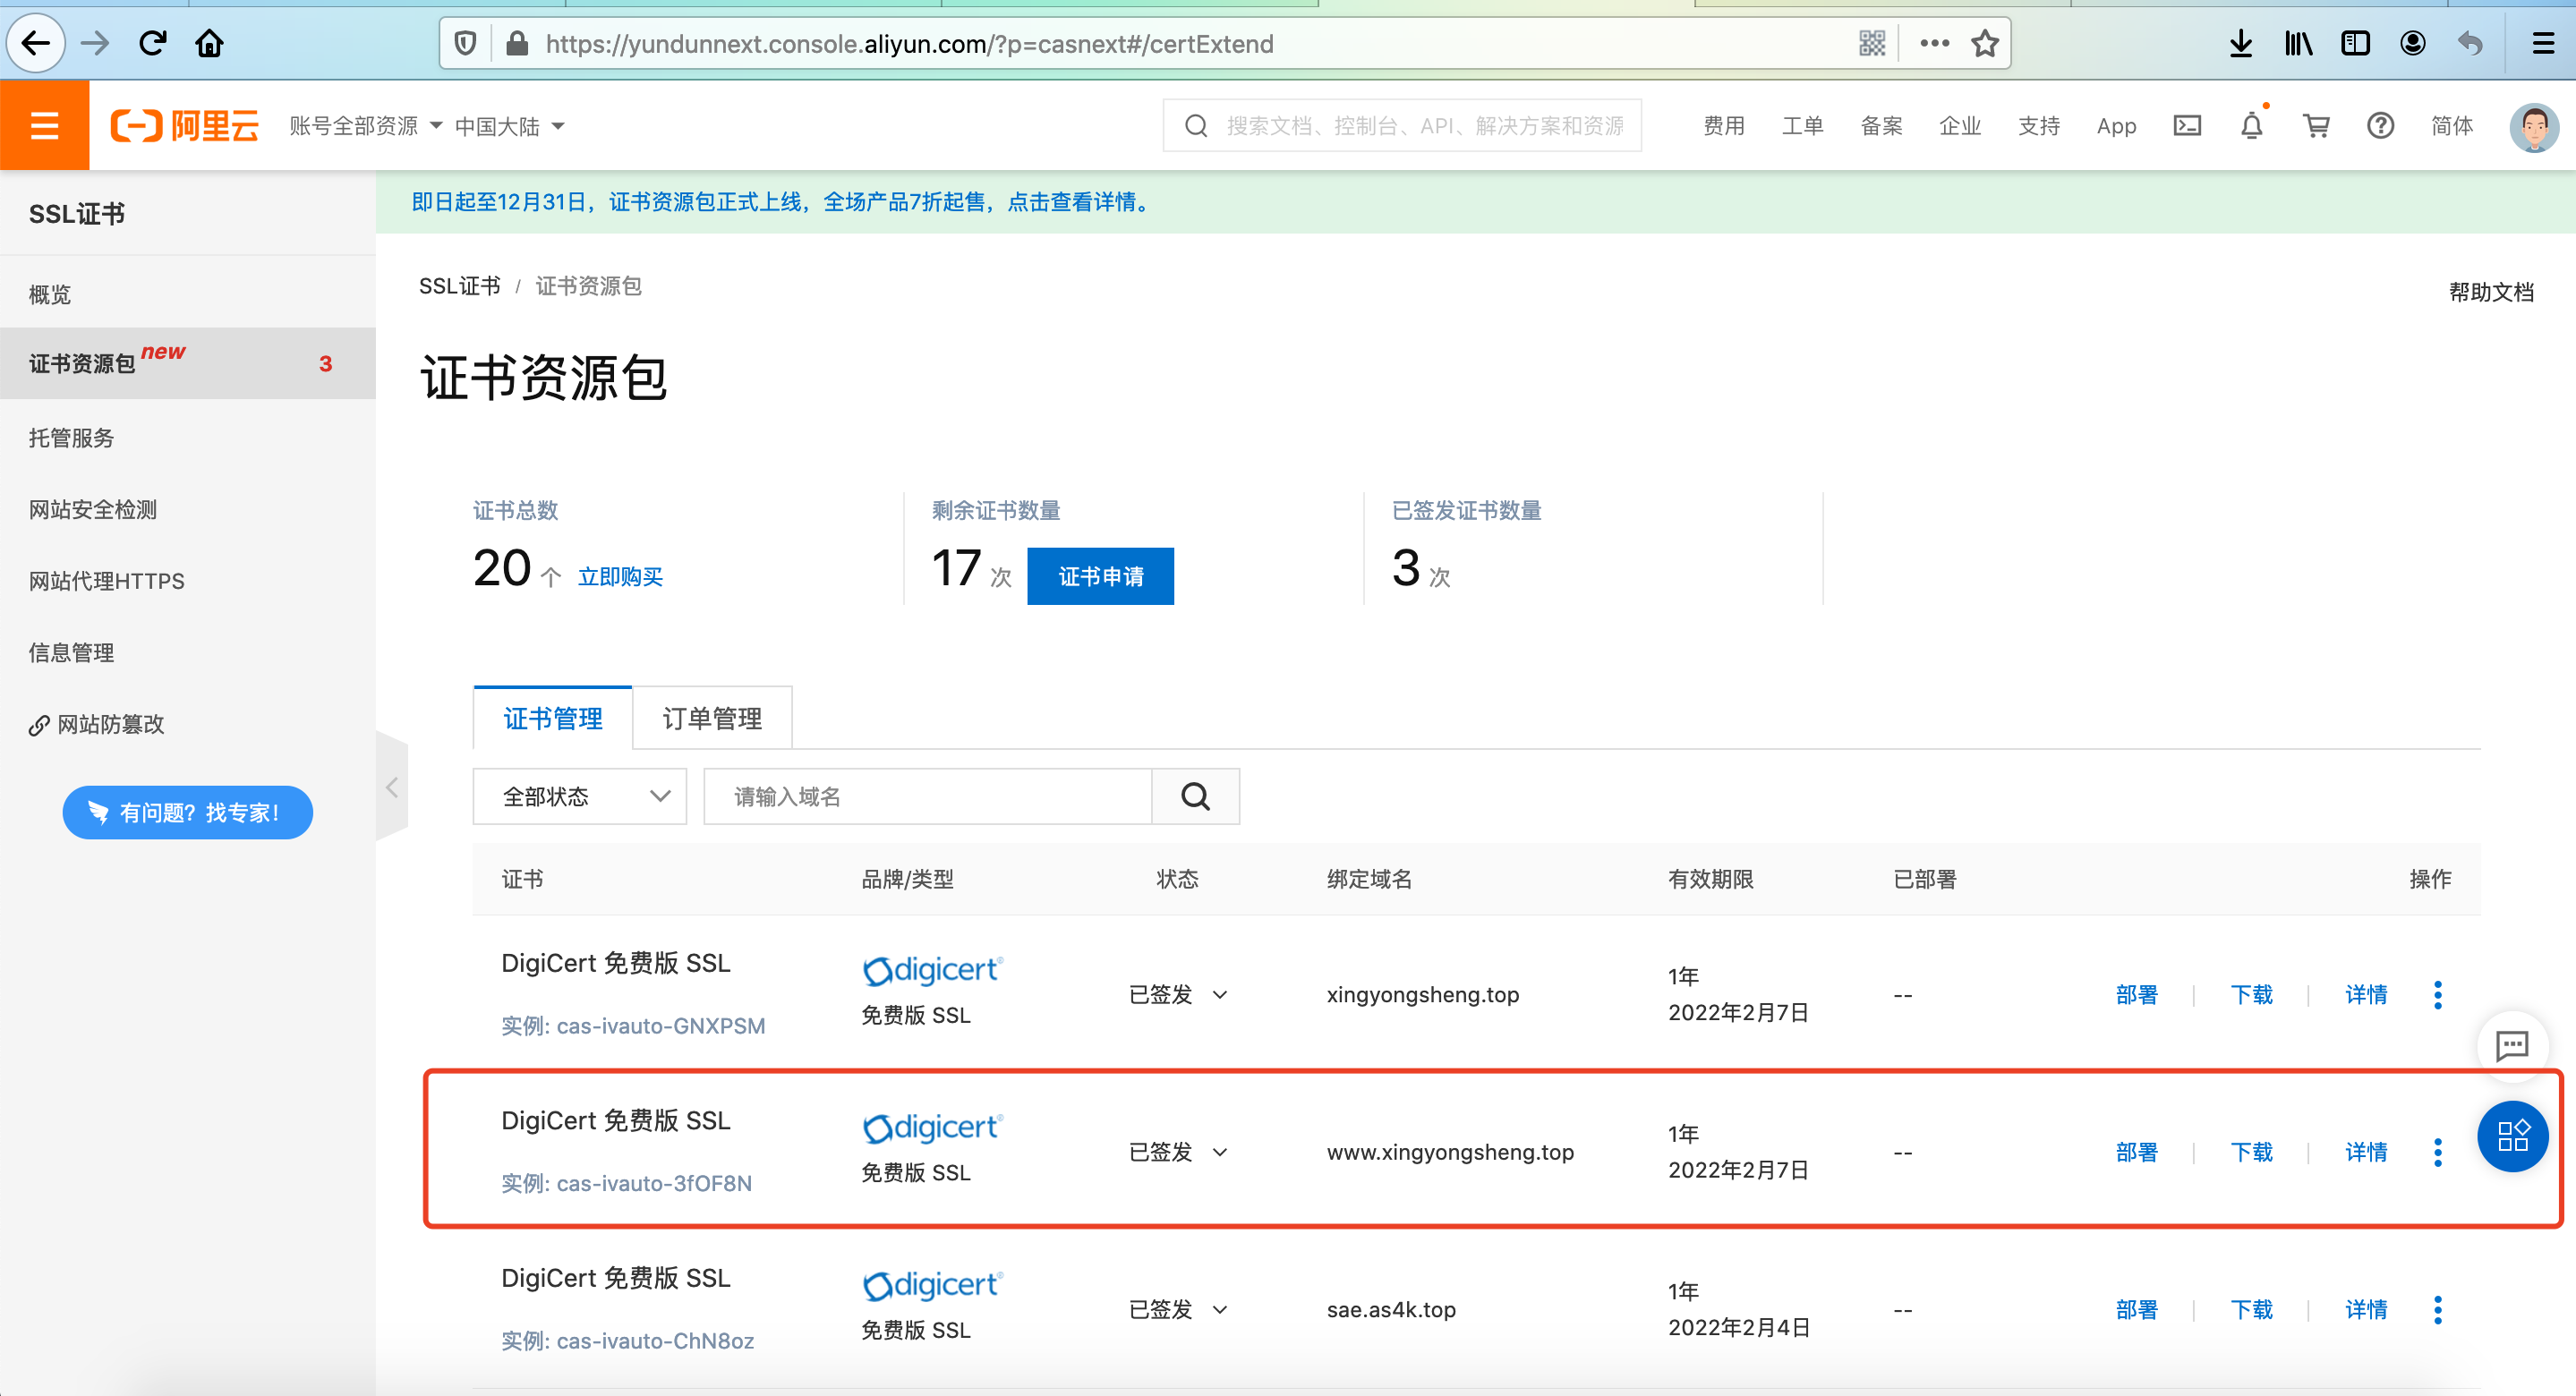Open the browser home page icon
This screenshot has width=2576, height=1396.
210,43
